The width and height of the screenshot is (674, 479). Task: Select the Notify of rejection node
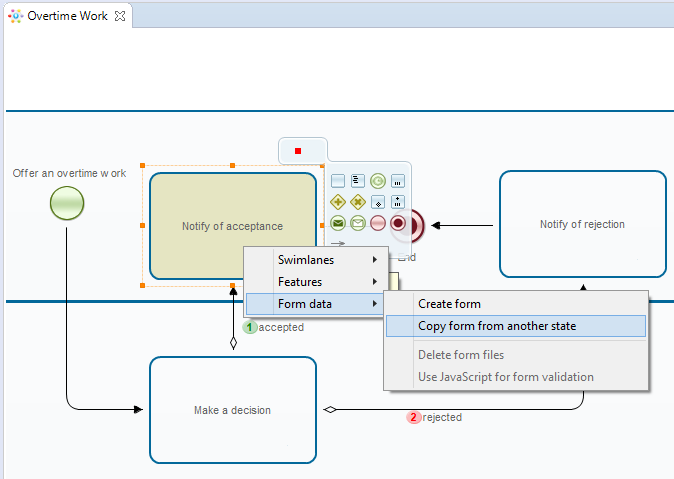pyautogui.click(x=582, y=224)
